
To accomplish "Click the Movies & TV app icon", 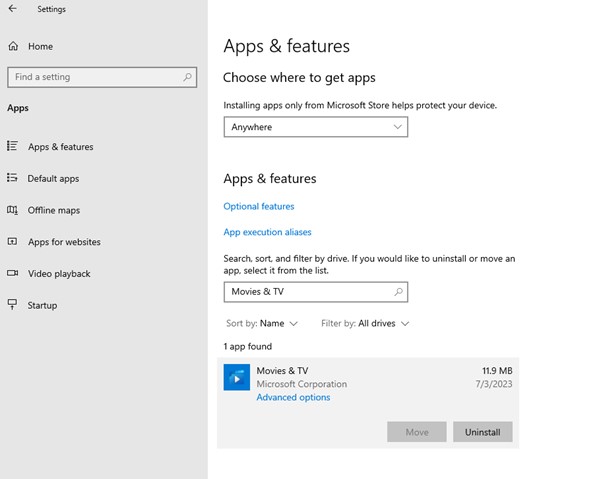I will click(237, 378).
